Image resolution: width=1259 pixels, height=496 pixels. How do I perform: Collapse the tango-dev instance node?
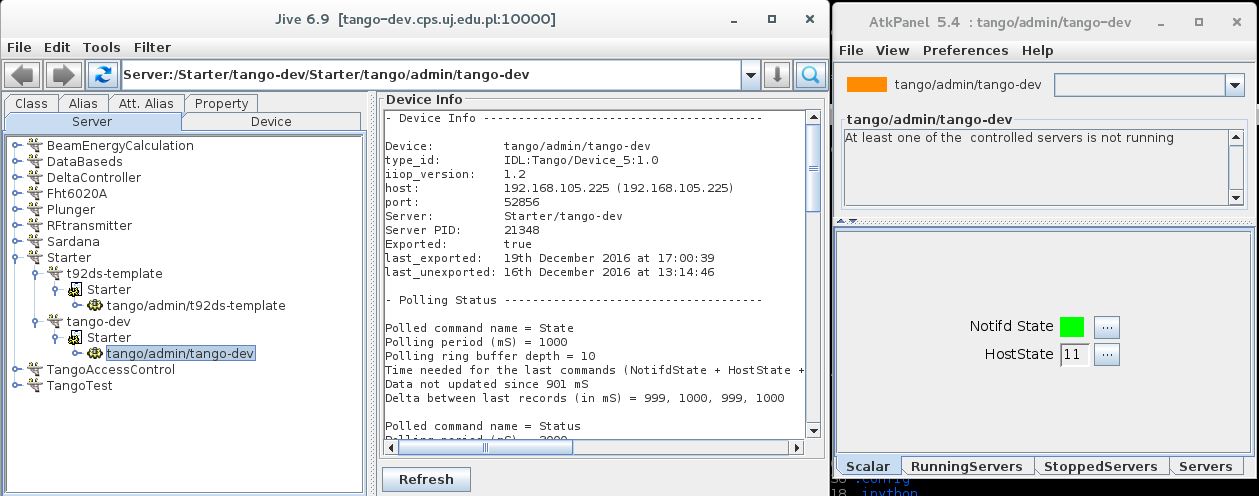[x=37, y=322]
